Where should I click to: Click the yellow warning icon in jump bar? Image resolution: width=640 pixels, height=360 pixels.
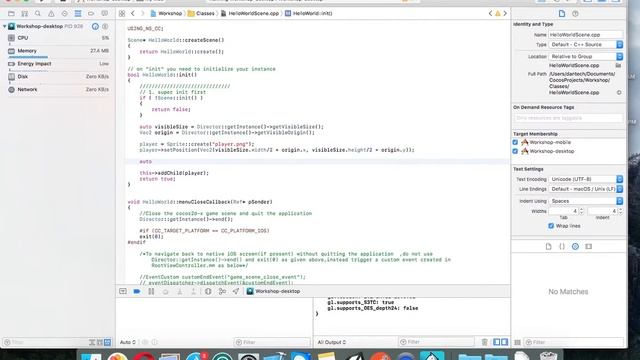click(x=498, y=13)
